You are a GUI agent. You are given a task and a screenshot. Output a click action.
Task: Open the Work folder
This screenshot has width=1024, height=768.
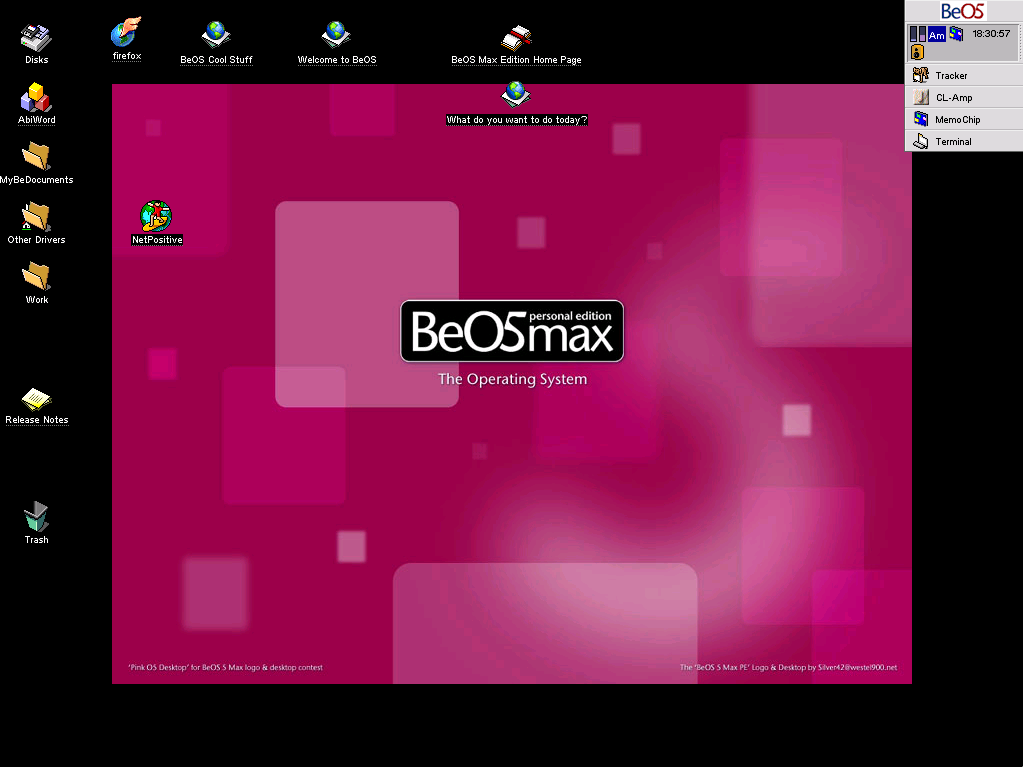coord(36,277)
